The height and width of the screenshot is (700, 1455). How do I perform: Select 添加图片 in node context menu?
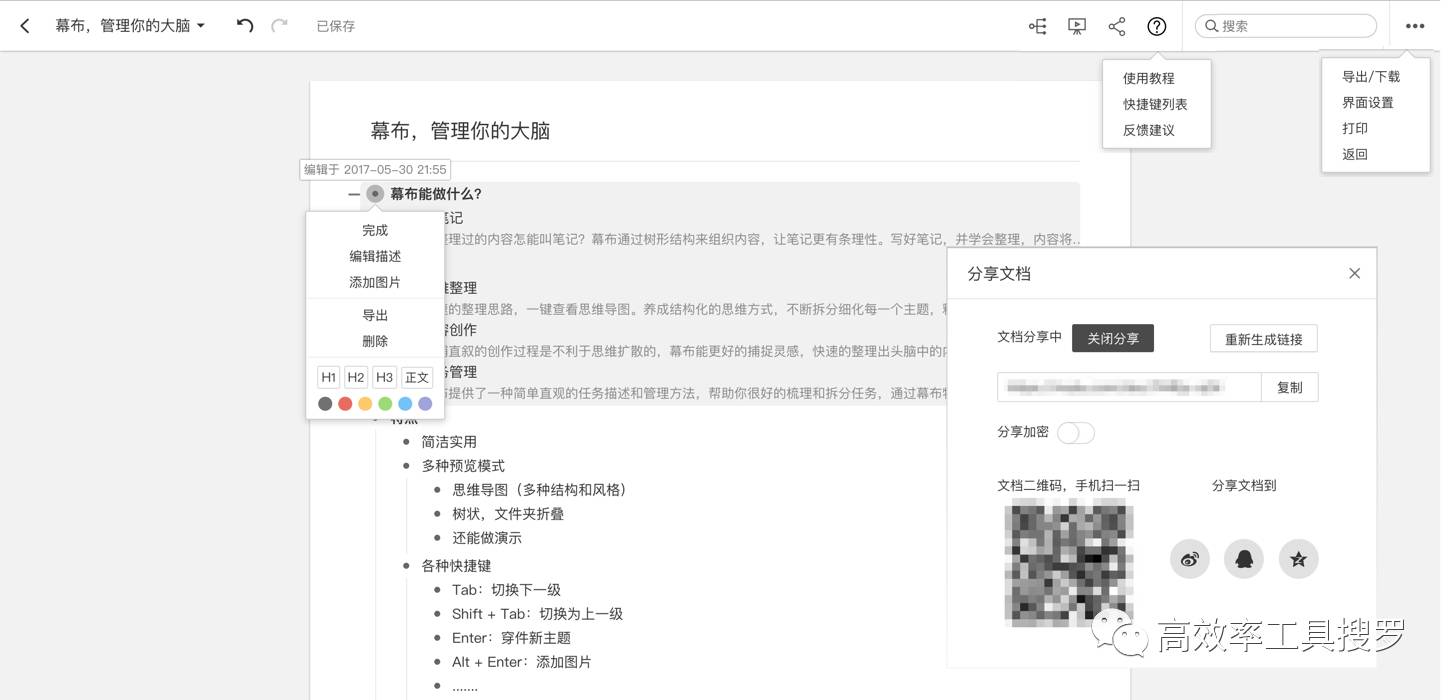click(x=375, y=282)
